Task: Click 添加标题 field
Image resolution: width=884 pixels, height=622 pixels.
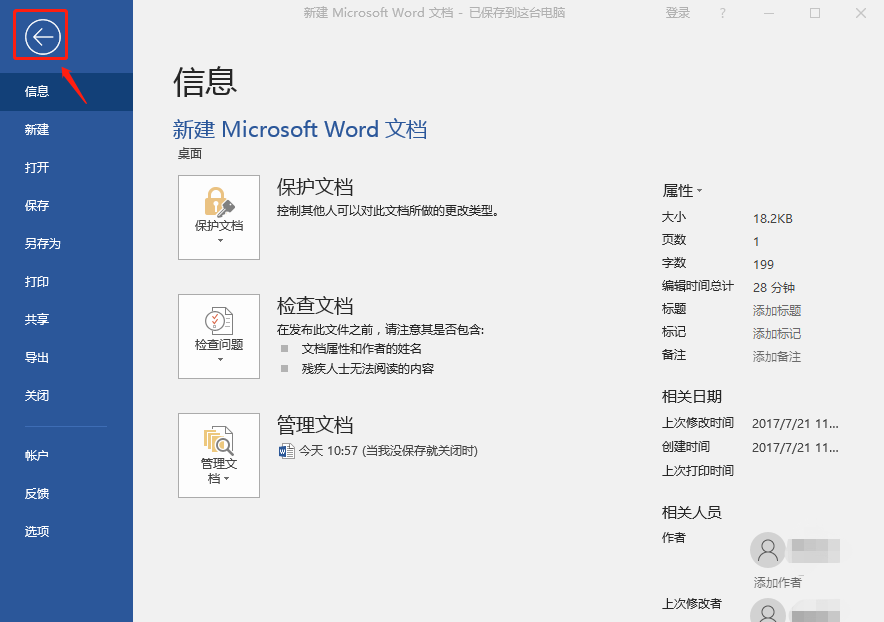Action: (x=777, y=310)
